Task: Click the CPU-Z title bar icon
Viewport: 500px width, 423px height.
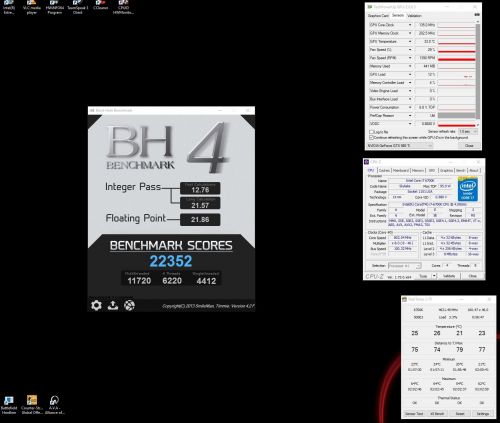Action: [x=367, y=162]
